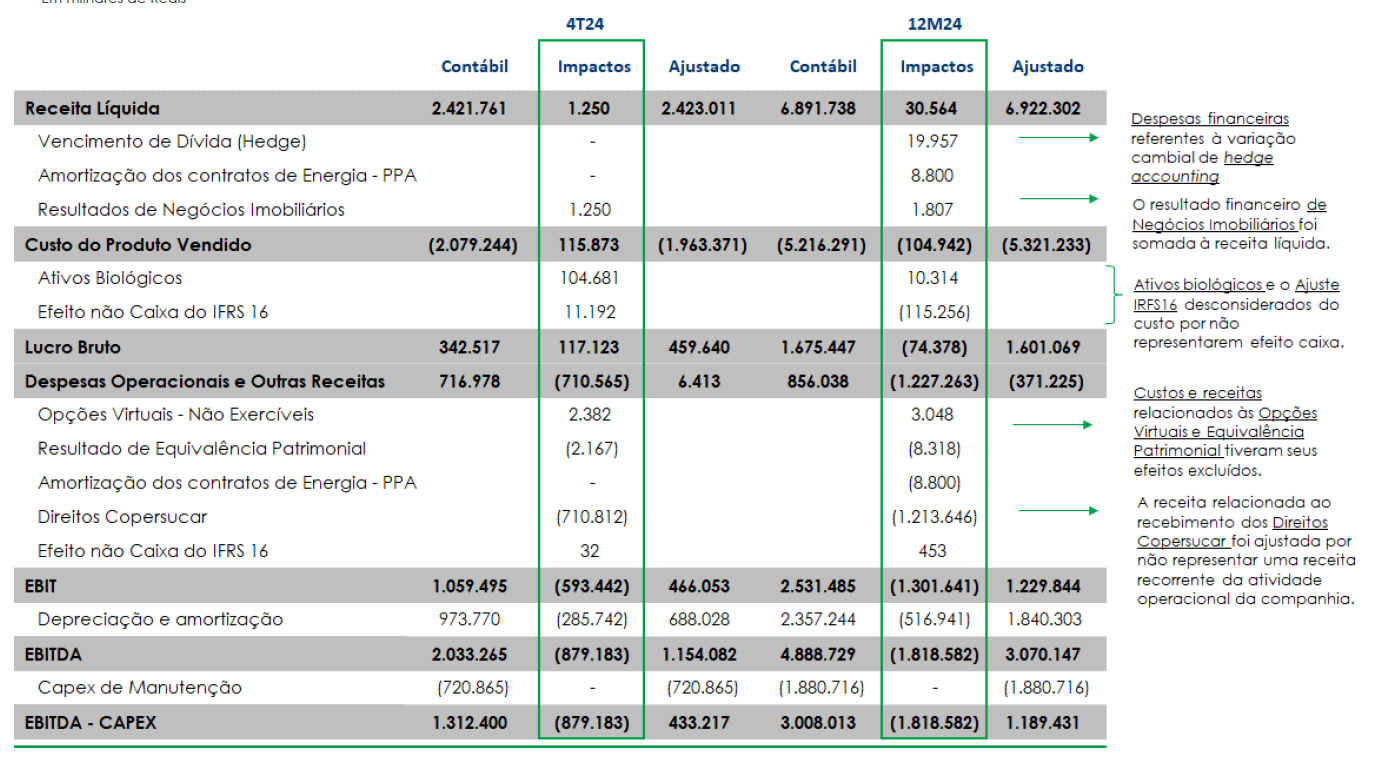Image resolution: width=1379 pixels, height=766 pixels.
Task: Select the Vencimento de Dívida (Hedge) label
Action: tap(172, 142)
